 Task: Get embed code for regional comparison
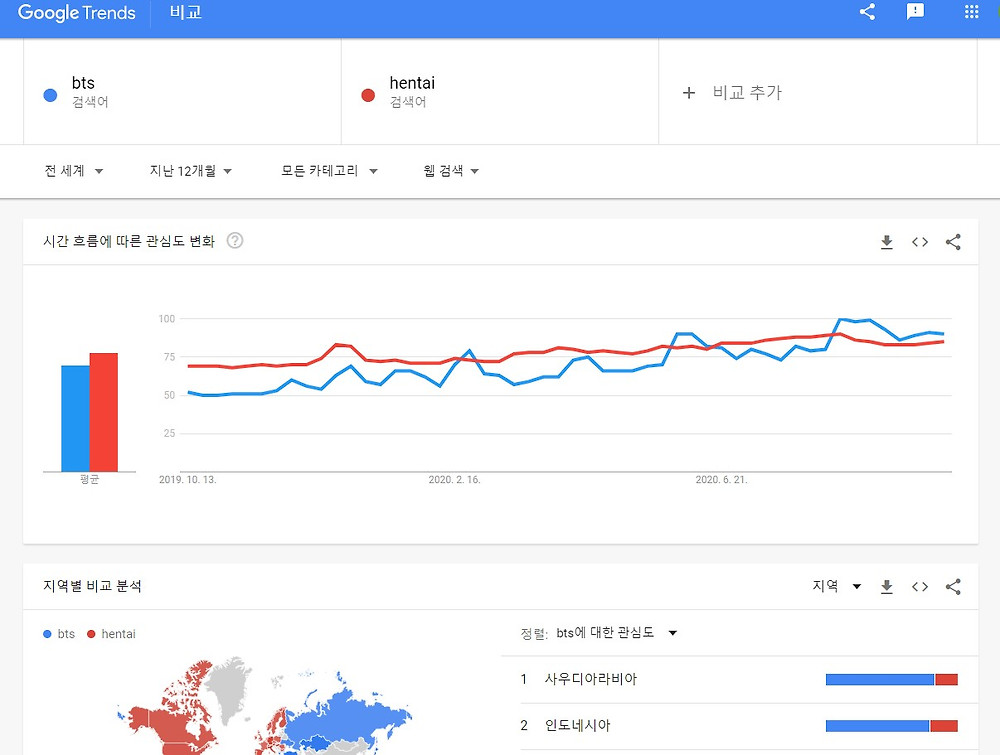(x=920, y=587)
